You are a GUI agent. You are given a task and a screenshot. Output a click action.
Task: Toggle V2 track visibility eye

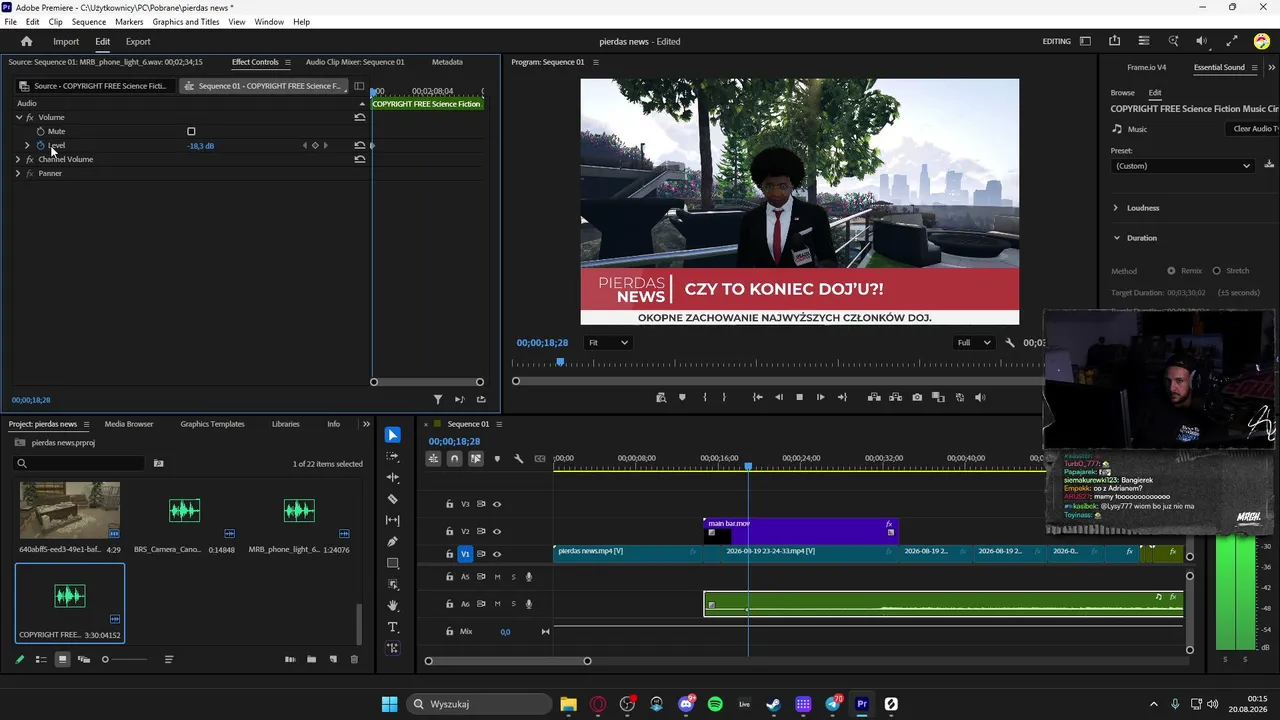click(497, 531)
